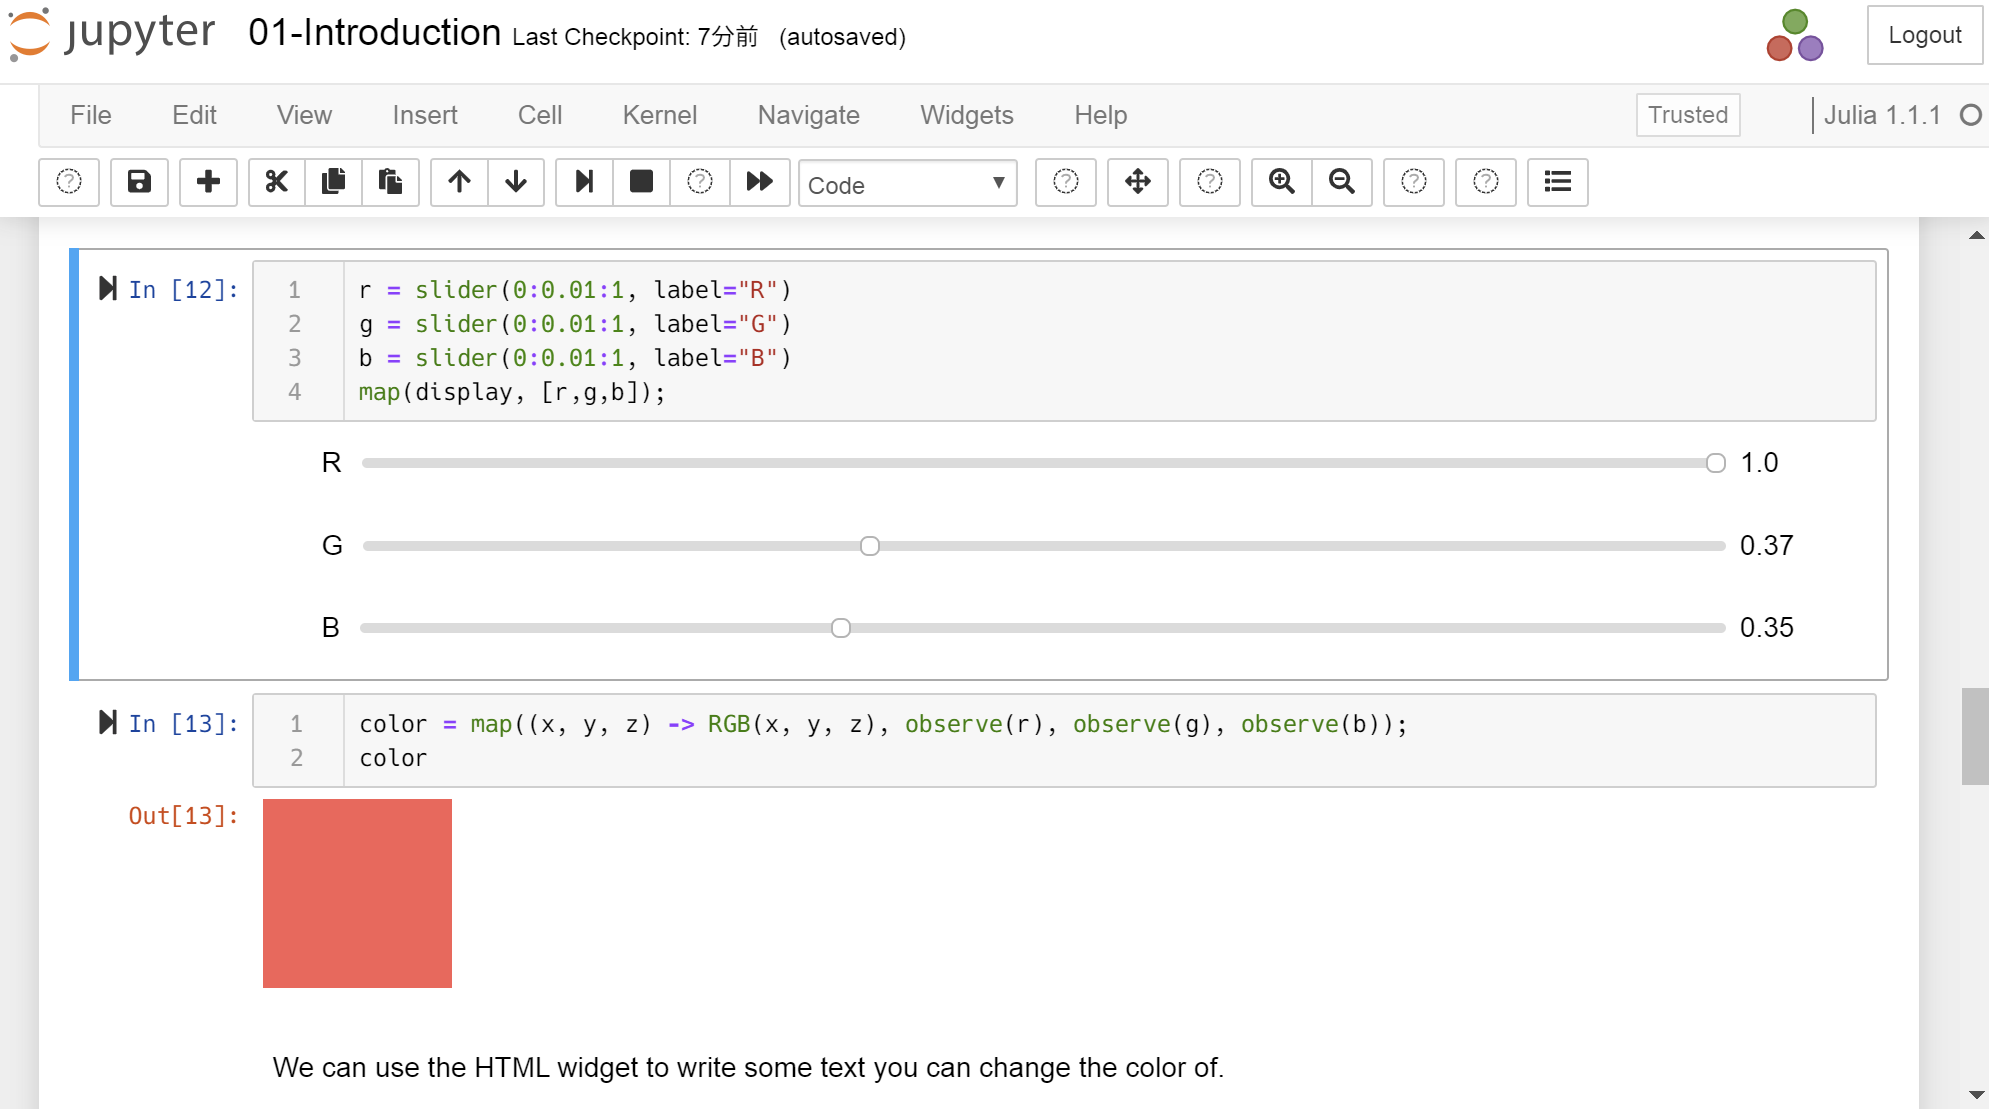This screenshot has height=1109, width=1989.
Task: Cut selected cells with the scissors icon
Action: (276, 183)
